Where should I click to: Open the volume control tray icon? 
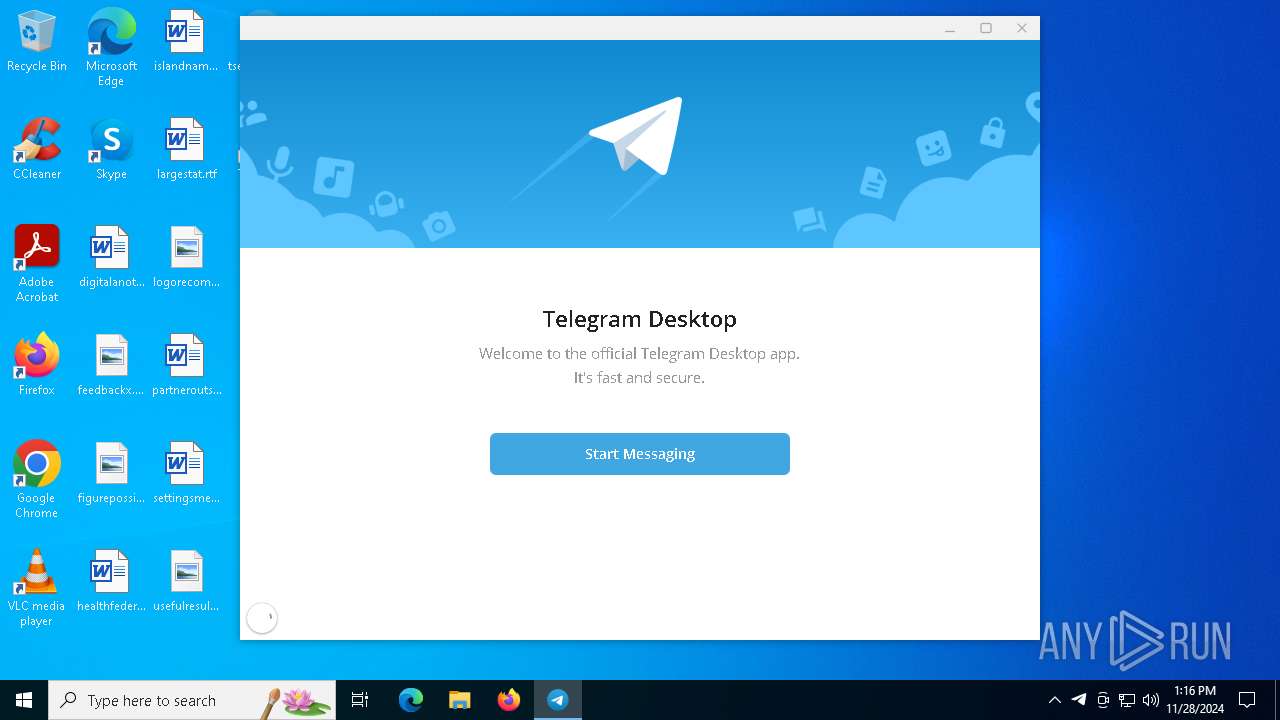(1151, 700)
